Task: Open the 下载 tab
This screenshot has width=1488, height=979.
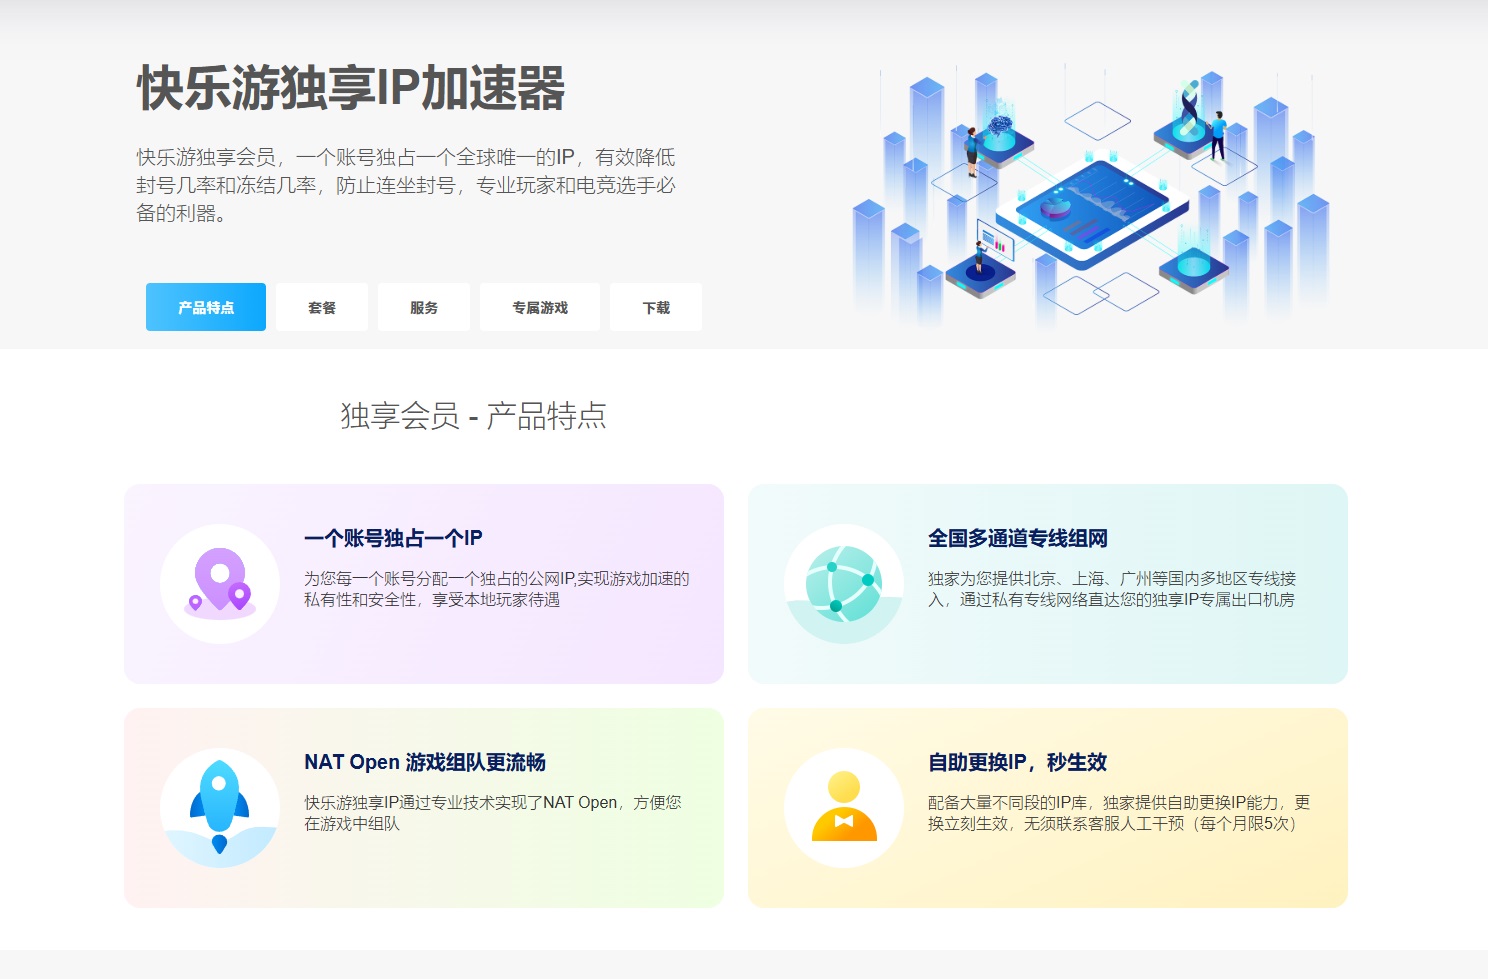Action: point(656,307)
